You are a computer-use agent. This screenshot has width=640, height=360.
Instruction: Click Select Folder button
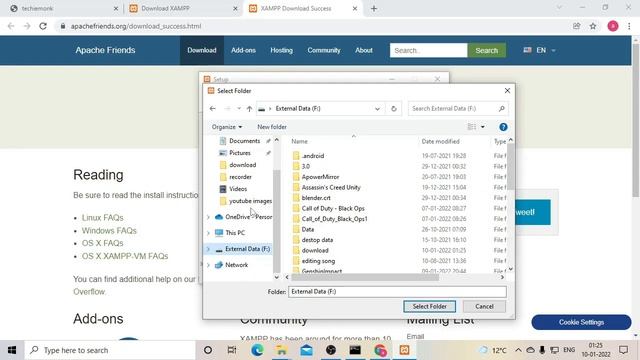pos(429,307)
